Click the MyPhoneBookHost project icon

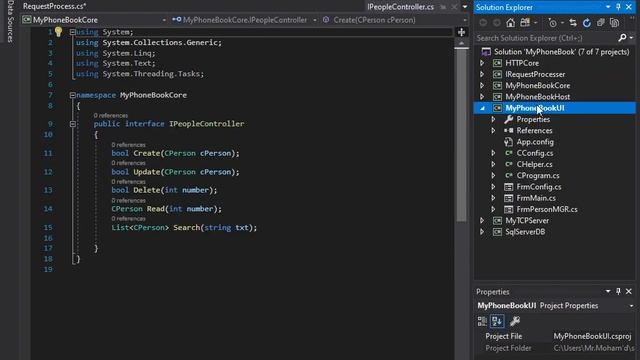(497, 97)
